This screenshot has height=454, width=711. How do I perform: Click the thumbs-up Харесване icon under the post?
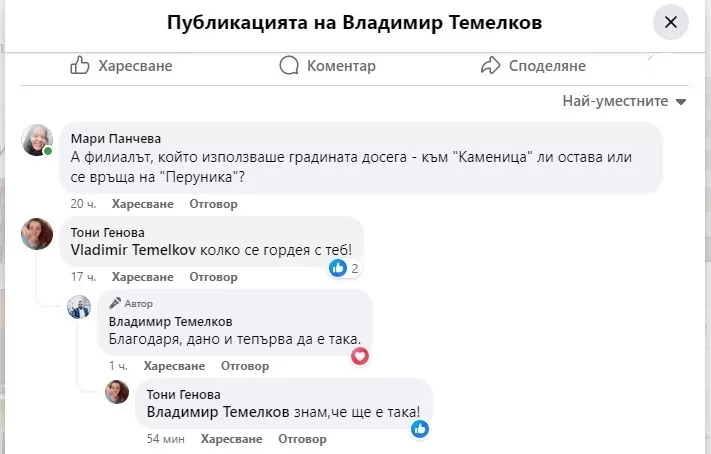pyautogui.click(x=80, y=65)
